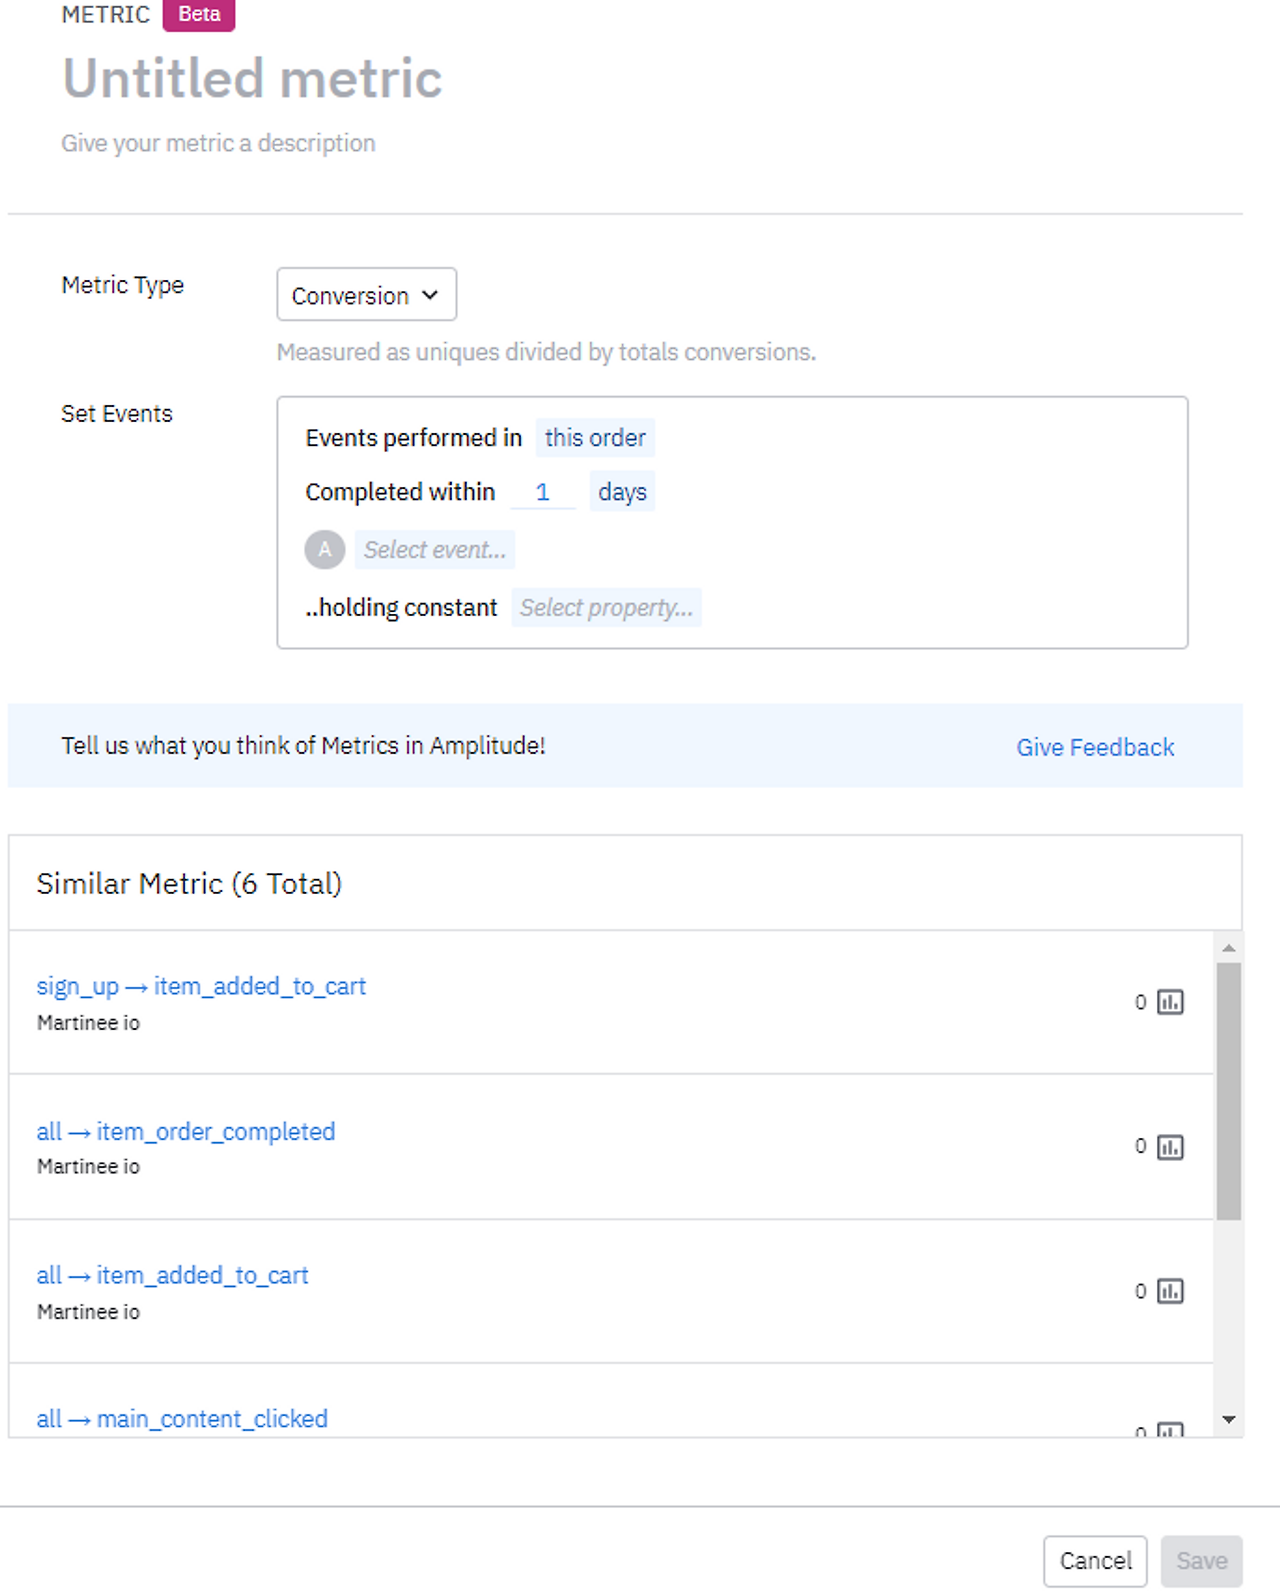Screen dimensions: 1280x1595
Task: Click chart icon for all to item_order_completed
Action: click(1170, 1147)
